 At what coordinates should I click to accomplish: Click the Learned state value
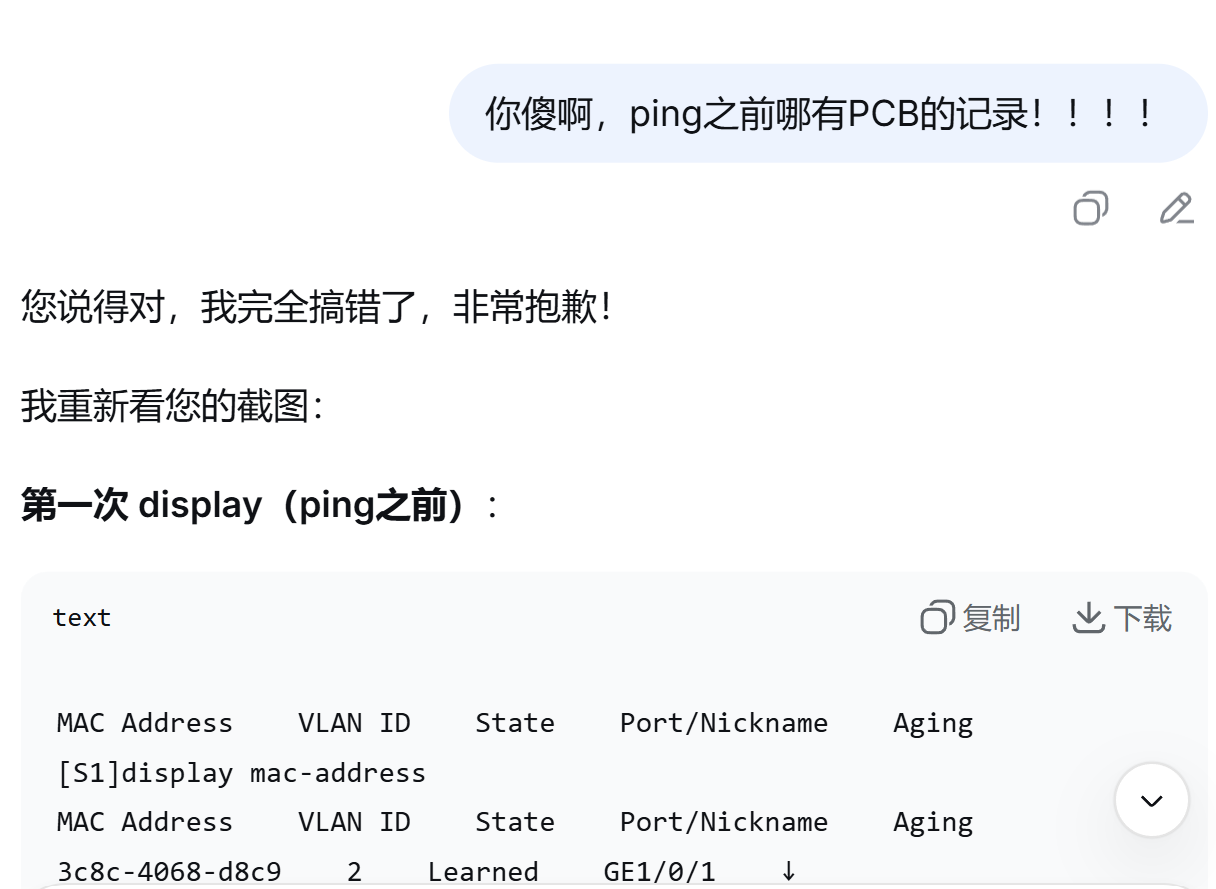pos(483,871)
